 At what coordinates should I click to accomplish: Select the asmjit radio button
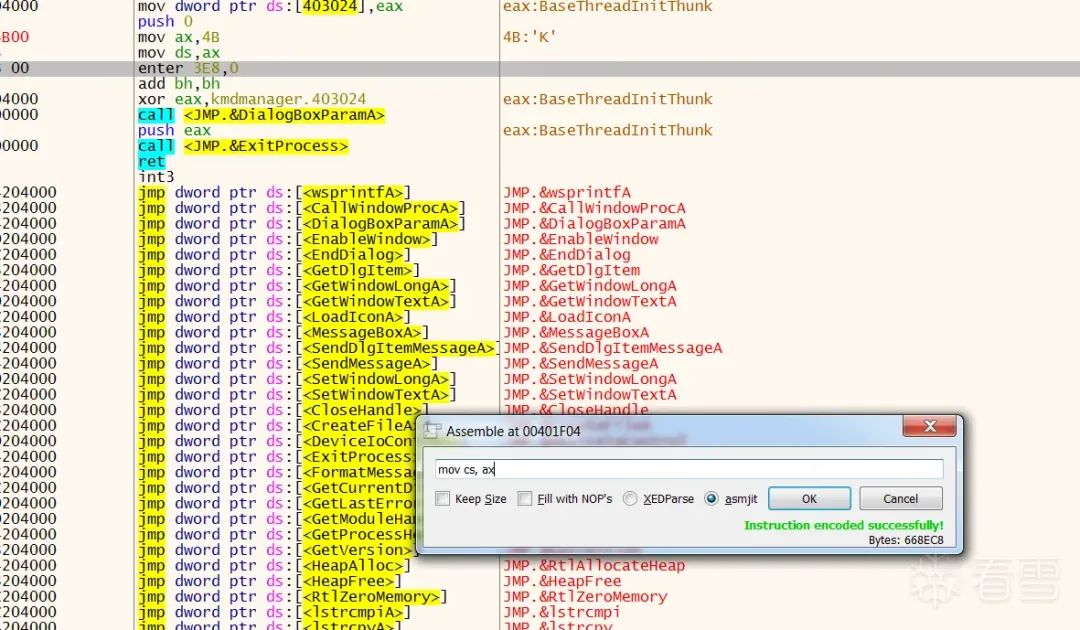pos(712,498)
